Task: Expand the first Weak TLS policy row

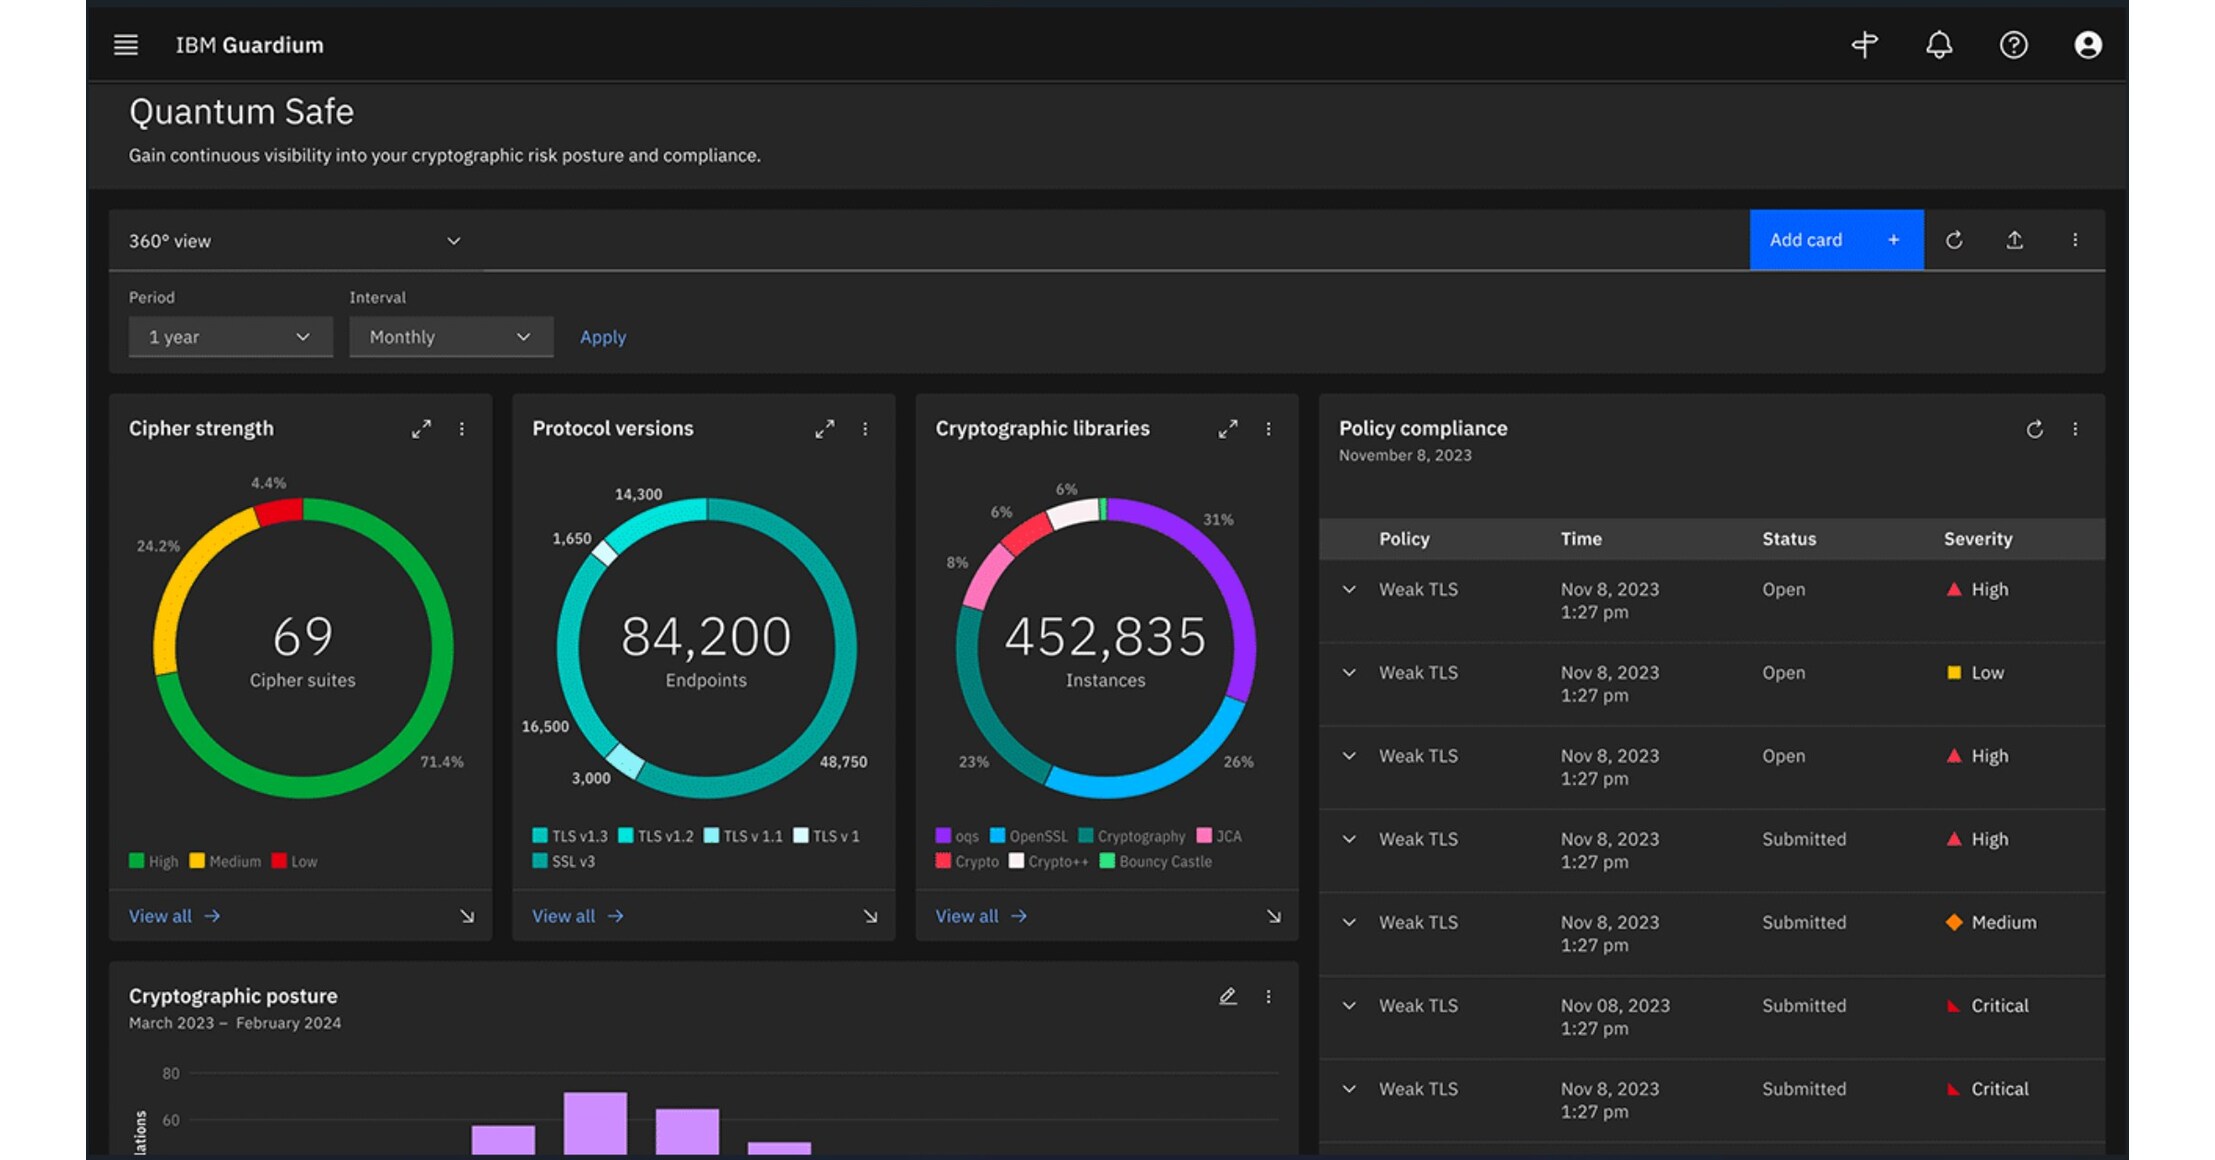Action: [x=1349, y=590]
